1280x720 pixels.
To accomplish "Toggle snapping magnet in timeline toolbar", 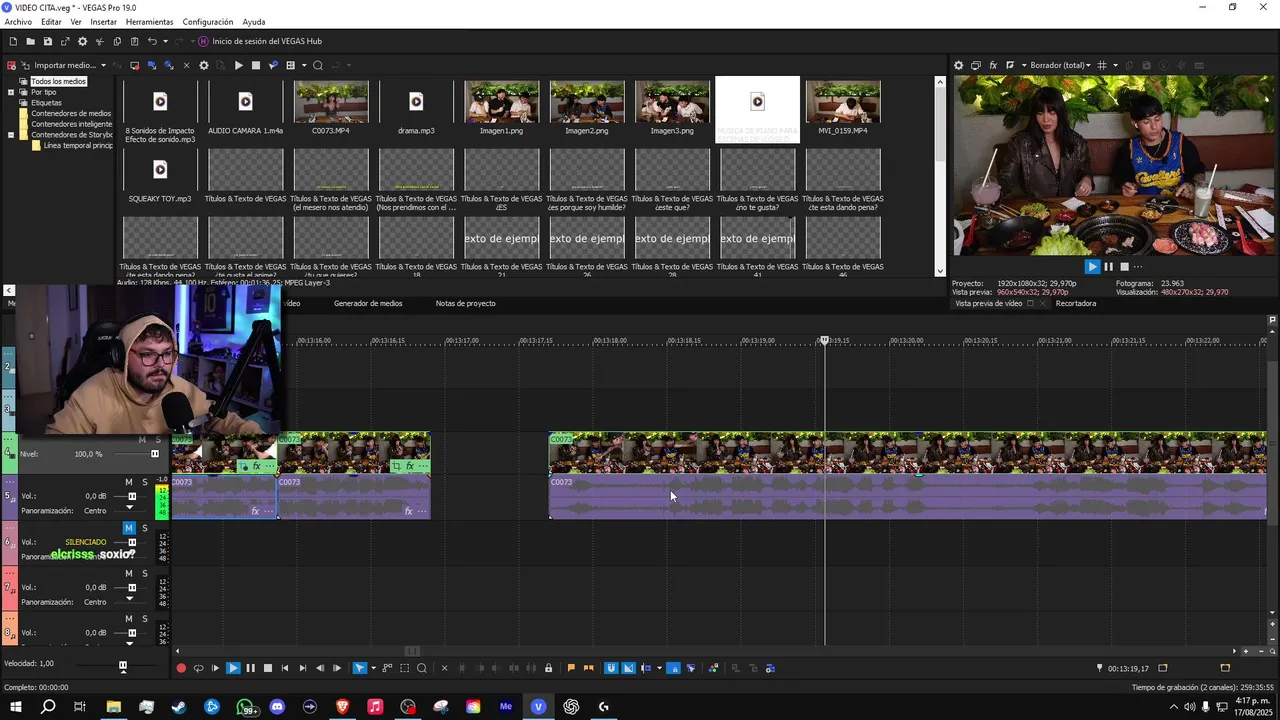I will (x=611, y=668).
